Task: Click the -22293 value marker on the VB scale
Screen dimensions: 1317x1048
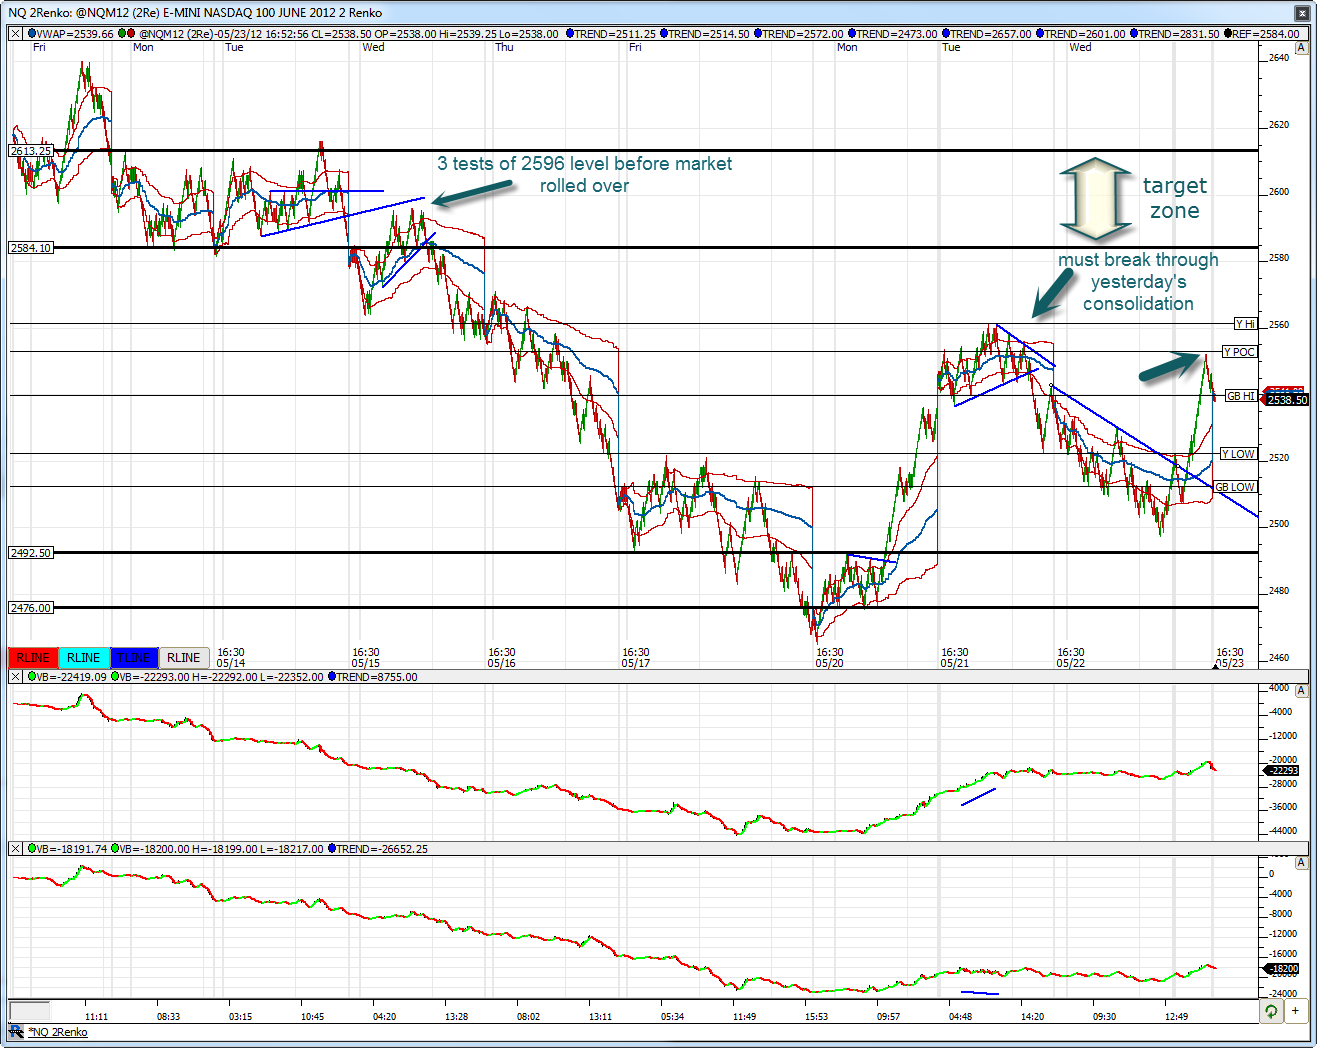Action: click(x=1282, y=770)
